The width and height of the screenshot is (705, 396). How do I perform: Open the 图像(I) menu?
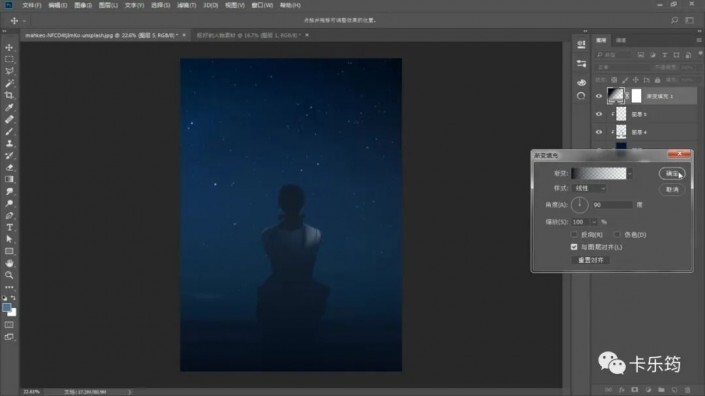pyautogui.click(x=83, y=5)
